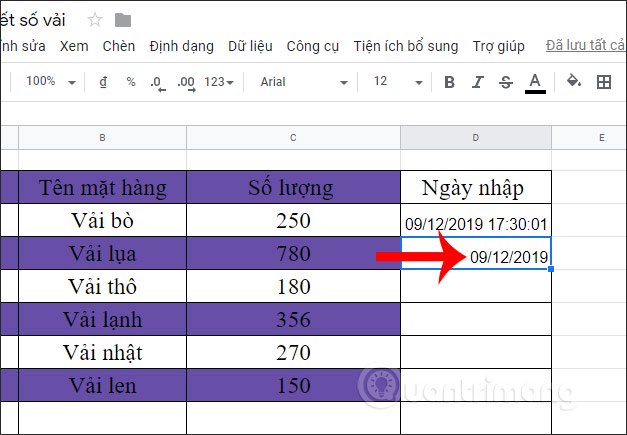The image size is (627, 435).
Task: Open the Xem menu
Action: (74, 46)
